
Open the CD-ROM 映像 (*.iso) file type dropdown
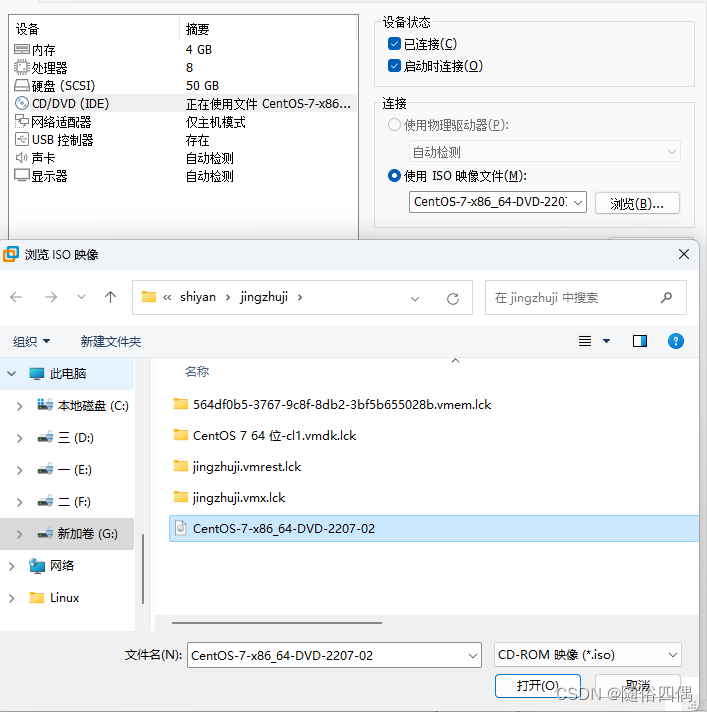click(588, 655)
